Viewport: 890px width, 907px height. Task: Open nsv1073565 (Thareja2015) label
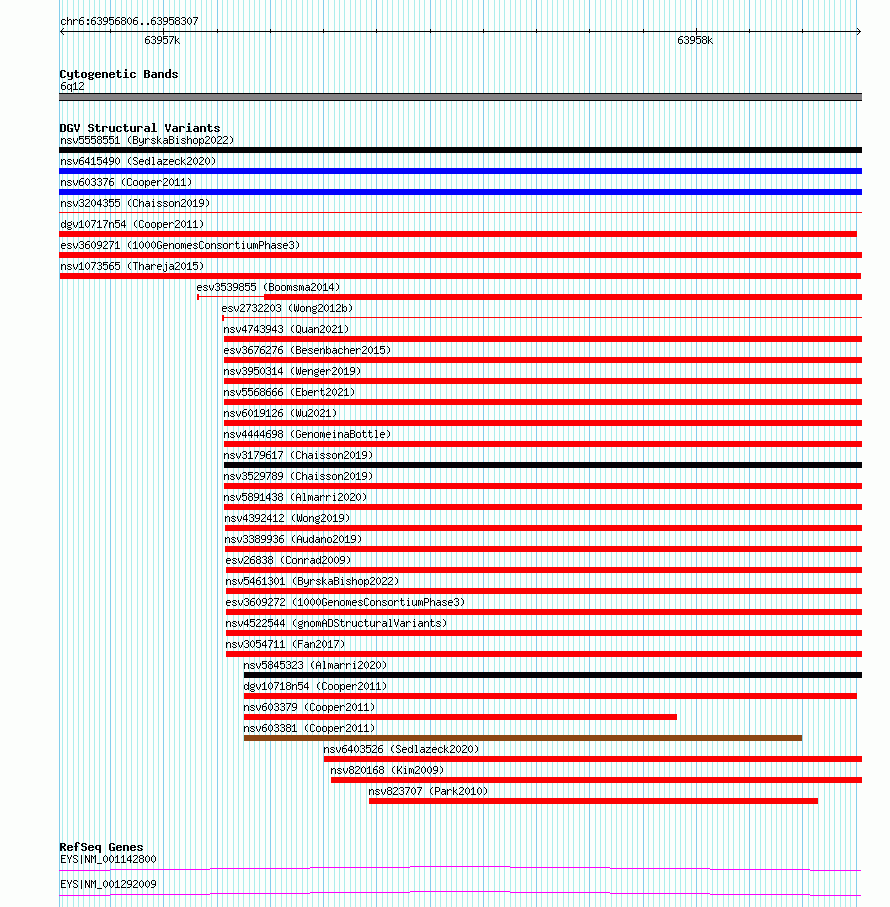pos(132,267)
